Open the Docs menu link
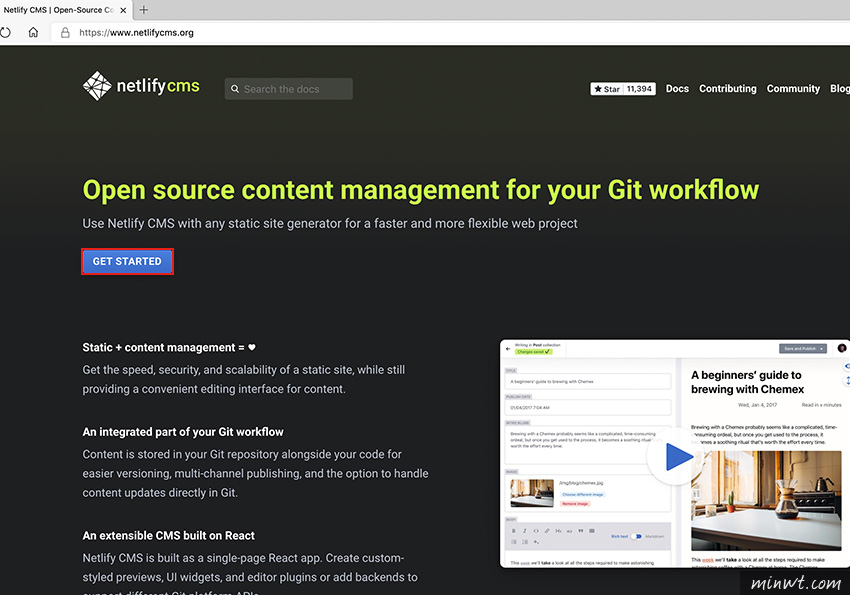Screen dimensions: 850x595 [x=677, y=88]
